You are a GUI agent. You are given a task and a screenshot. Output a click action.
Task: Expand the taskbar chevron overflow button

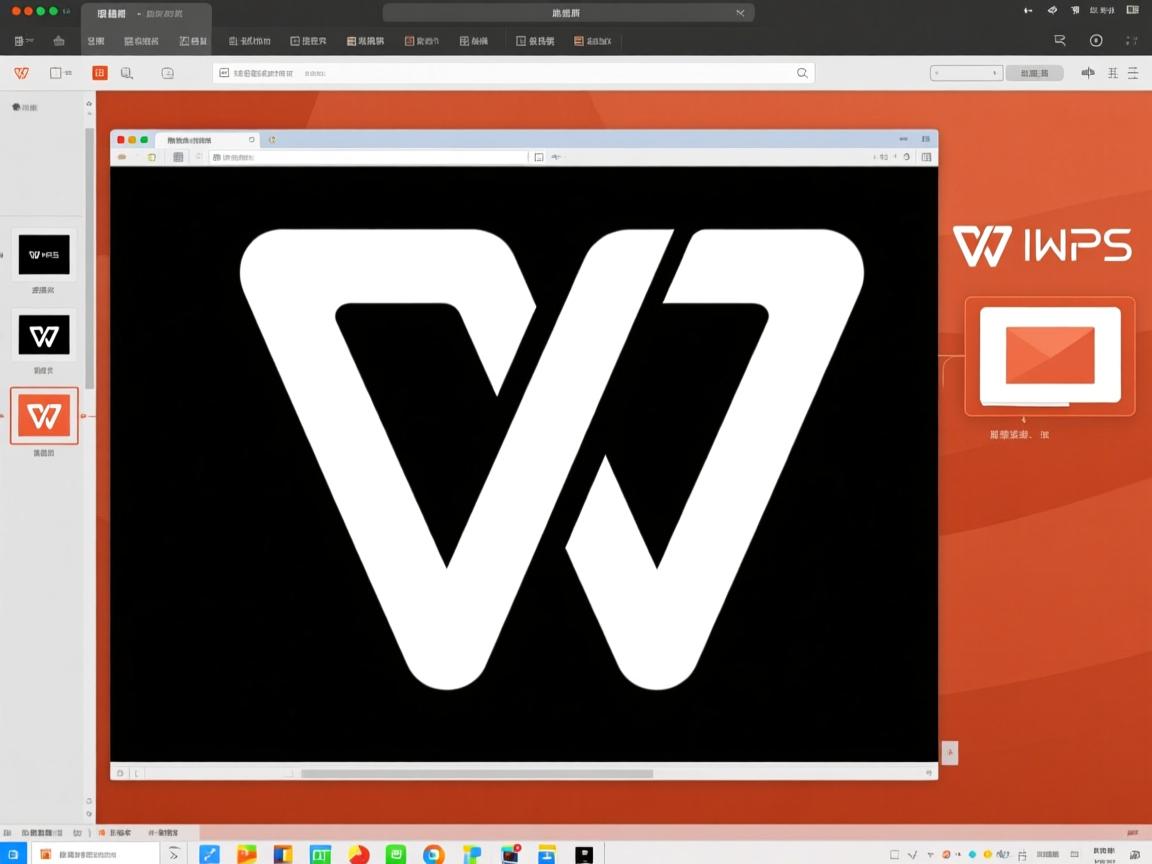tap(174, 854)
